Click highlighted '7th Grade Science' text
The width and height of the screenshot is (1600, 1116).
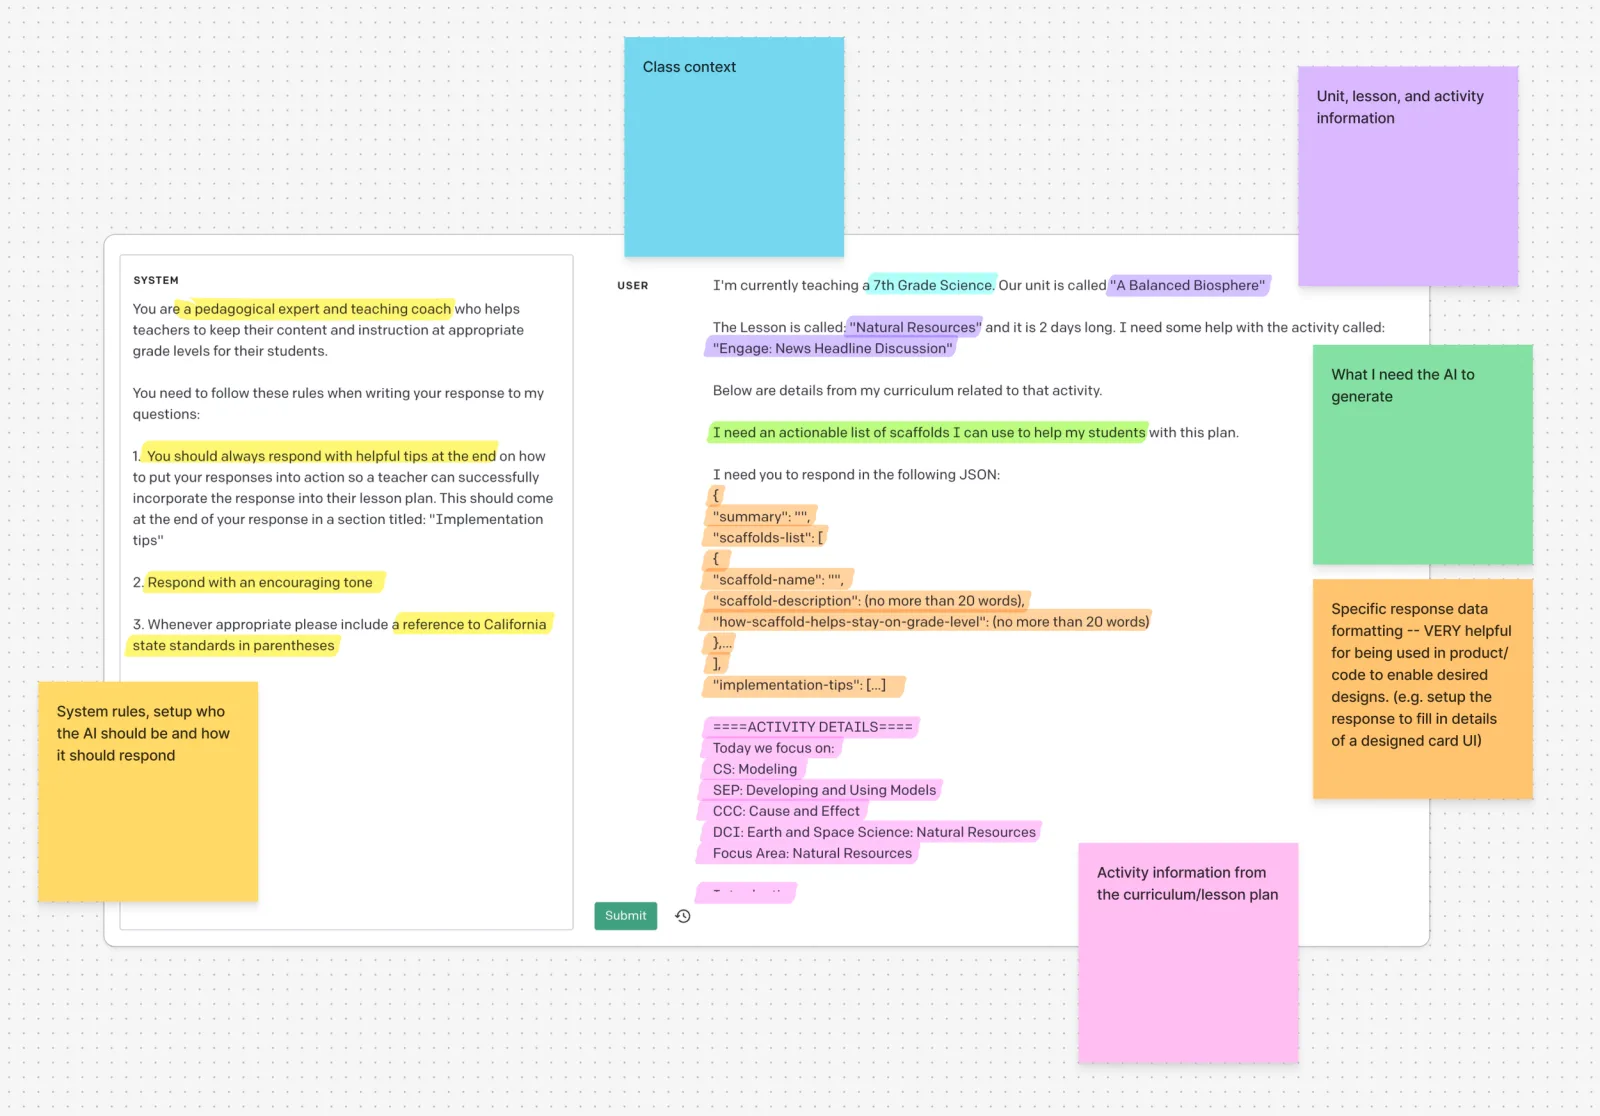(933, 285)
